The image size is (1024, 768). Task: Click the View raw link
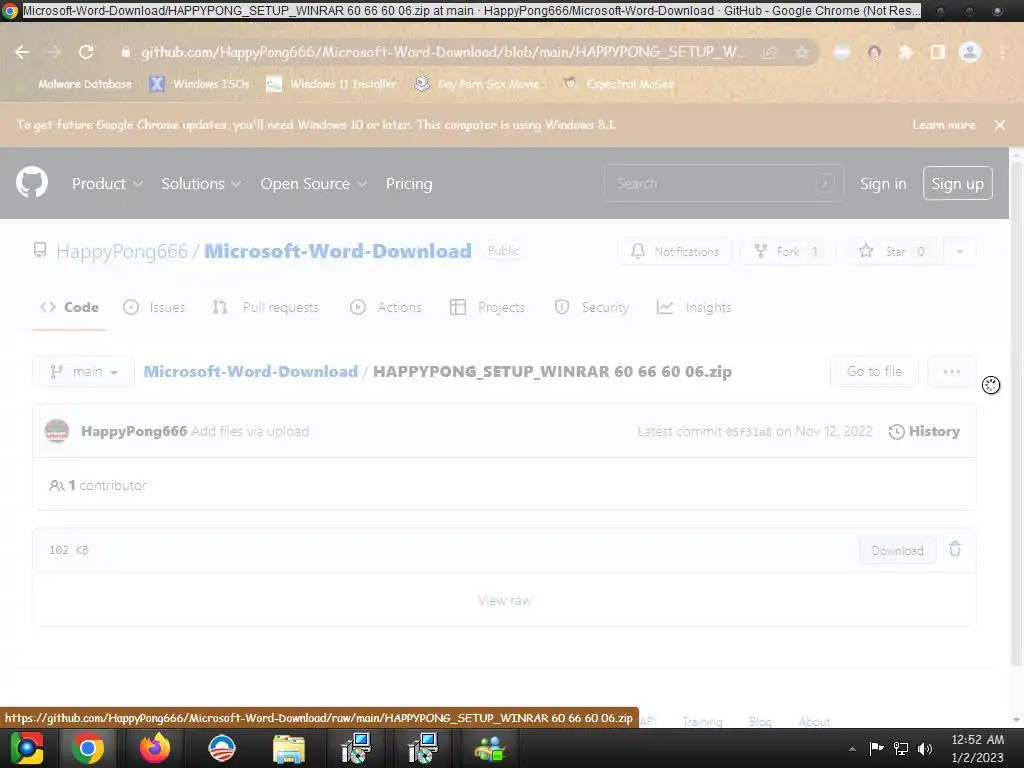pos(504,600)
